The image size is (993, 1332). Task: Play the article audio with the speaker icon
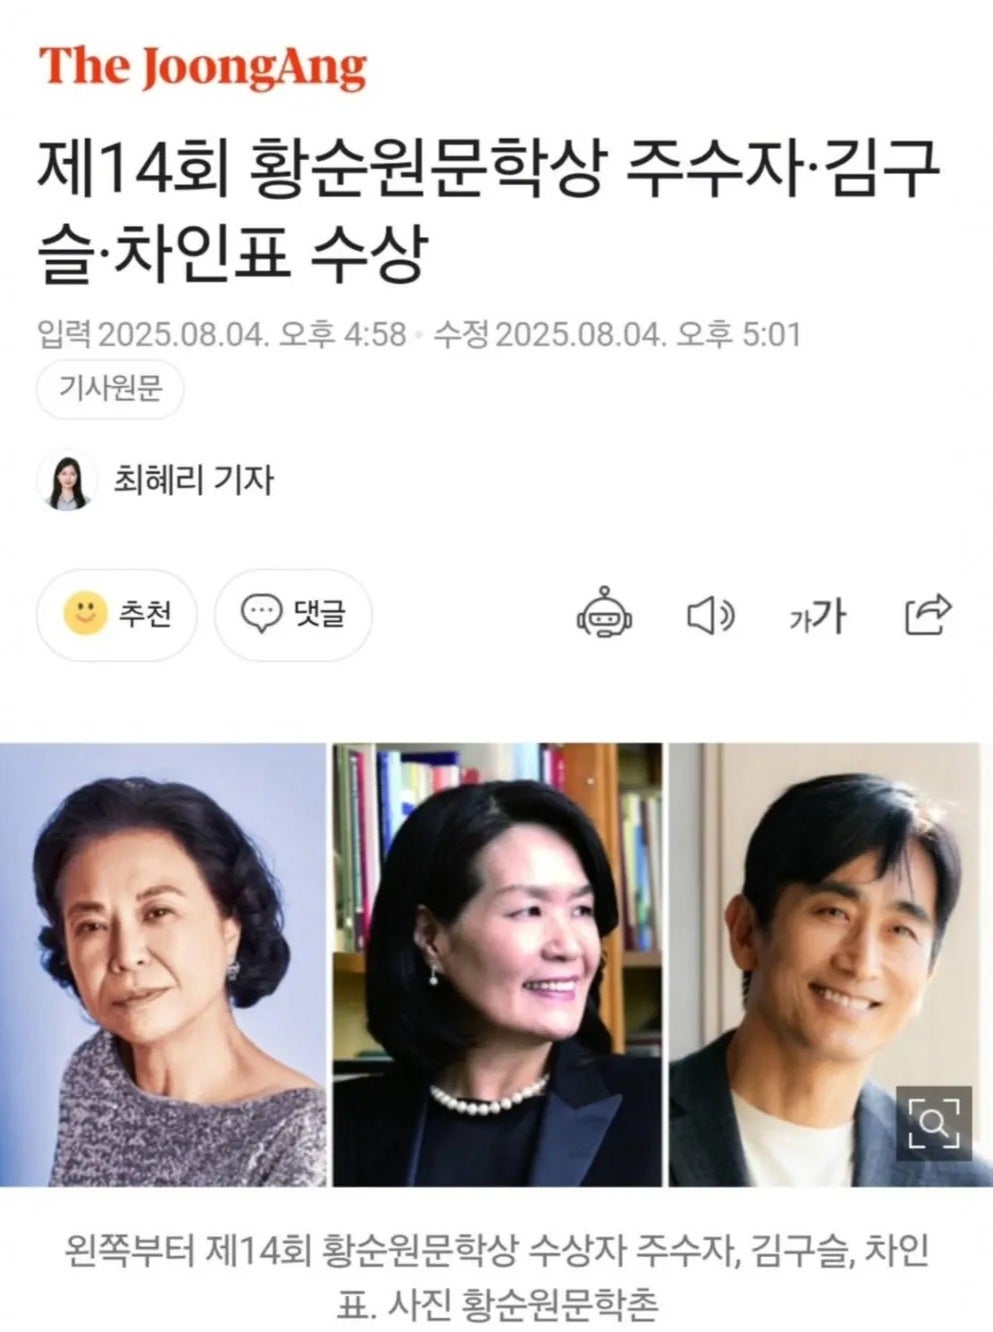coord(711,615)
